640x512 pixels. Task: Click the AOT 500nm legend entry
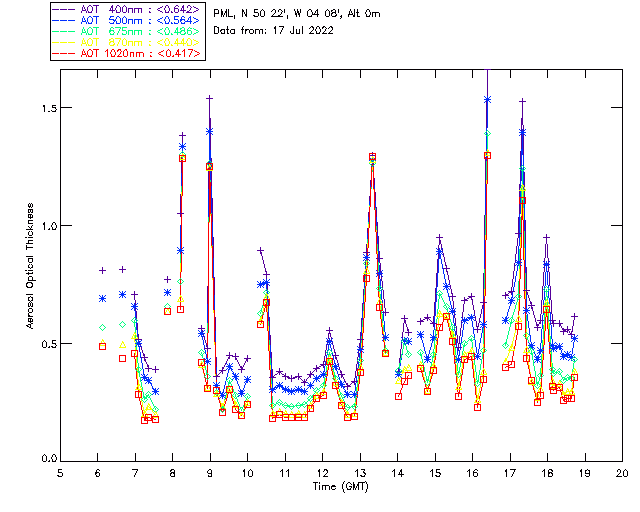point(126,20)
